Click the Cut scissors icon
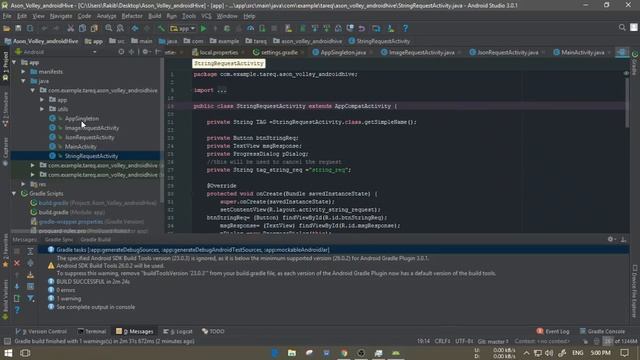Screen dimensions: 640x360 pyautogui.click(x=71, y=29)
